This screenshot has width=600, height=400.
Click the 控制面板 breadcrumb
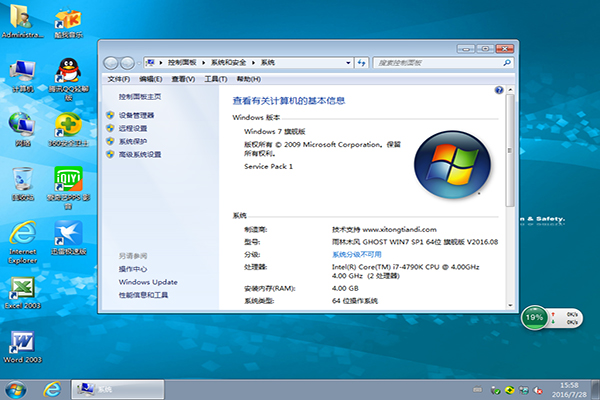point(182,63)
